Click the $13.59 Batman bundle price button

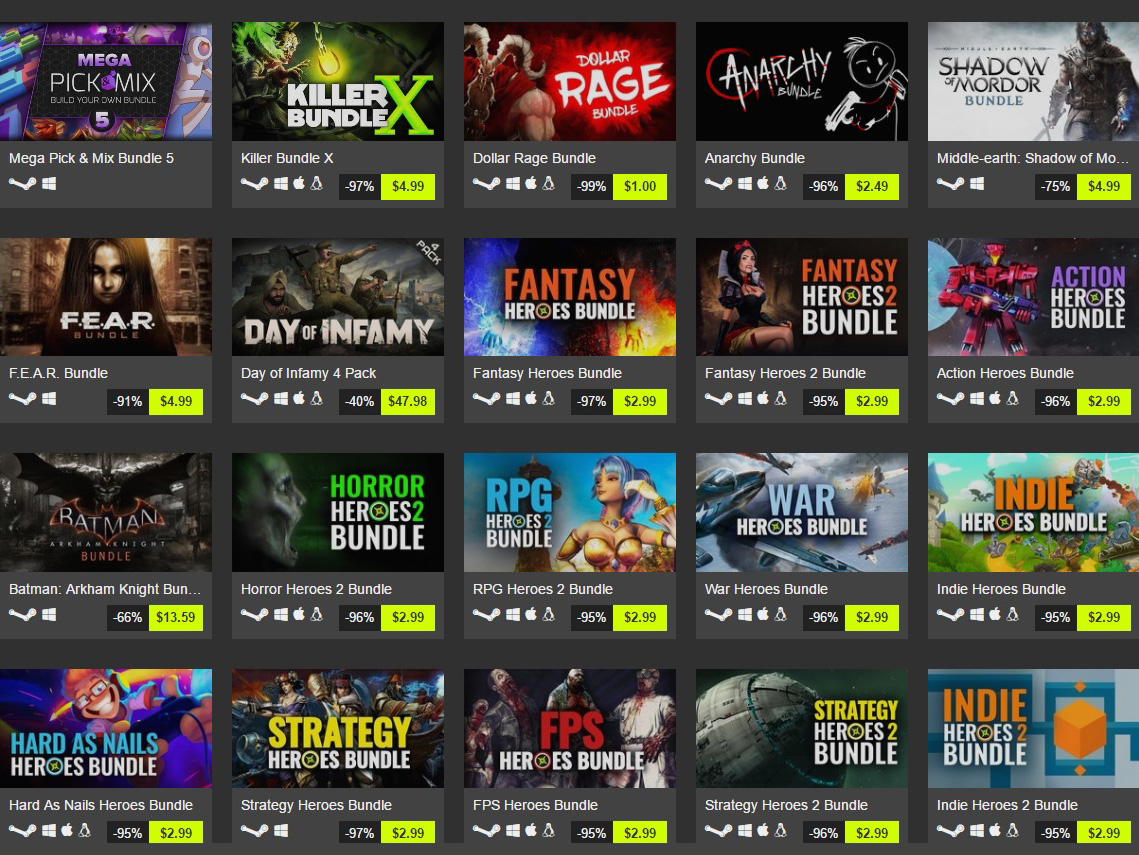176,617
